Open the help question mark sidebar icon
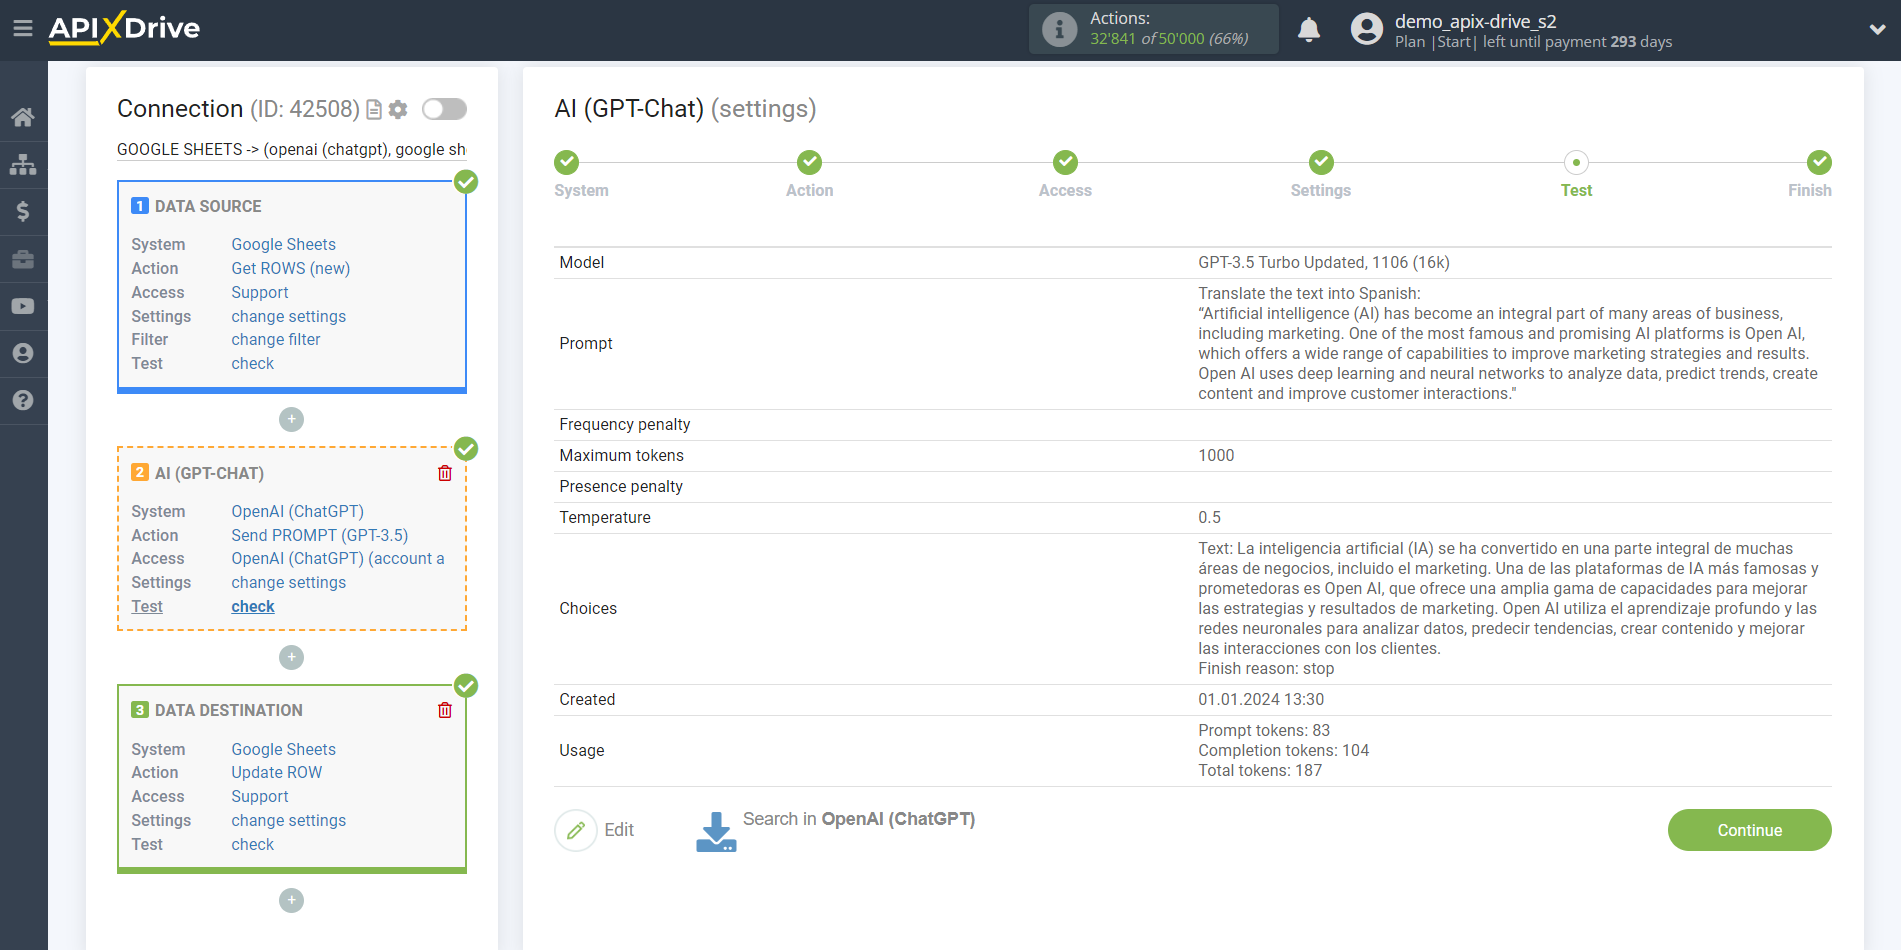The width and height of the screenshot is (1901, 950). point(23,400)
